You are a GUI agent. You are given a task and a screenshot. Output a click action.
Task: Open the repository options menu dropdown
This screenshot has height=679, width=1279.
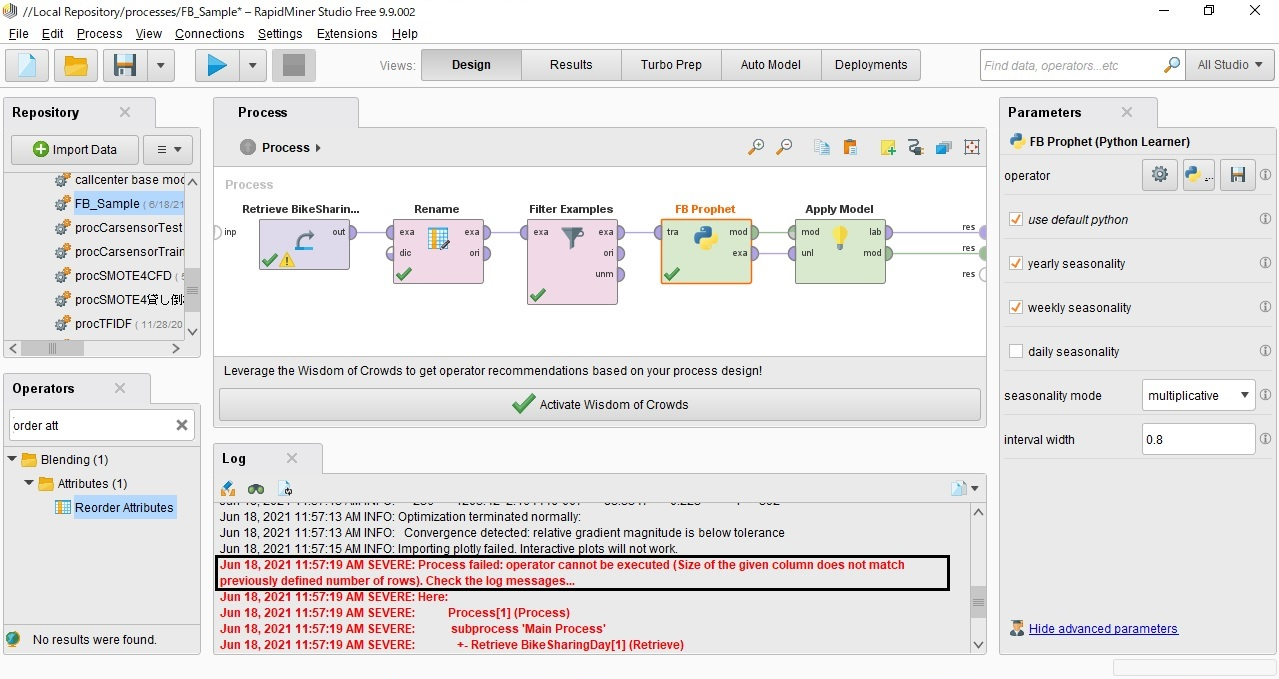pyautogui.click(x=168, y=149)
